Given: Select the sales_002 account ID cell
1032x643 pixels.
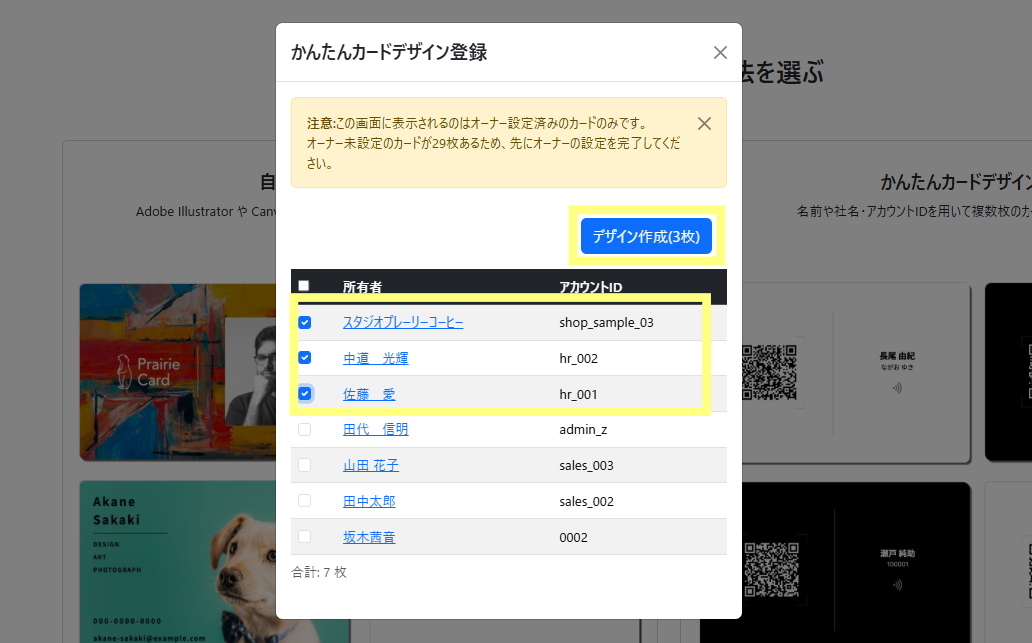Looking at the screenshot, I should [x=586, y=502].
